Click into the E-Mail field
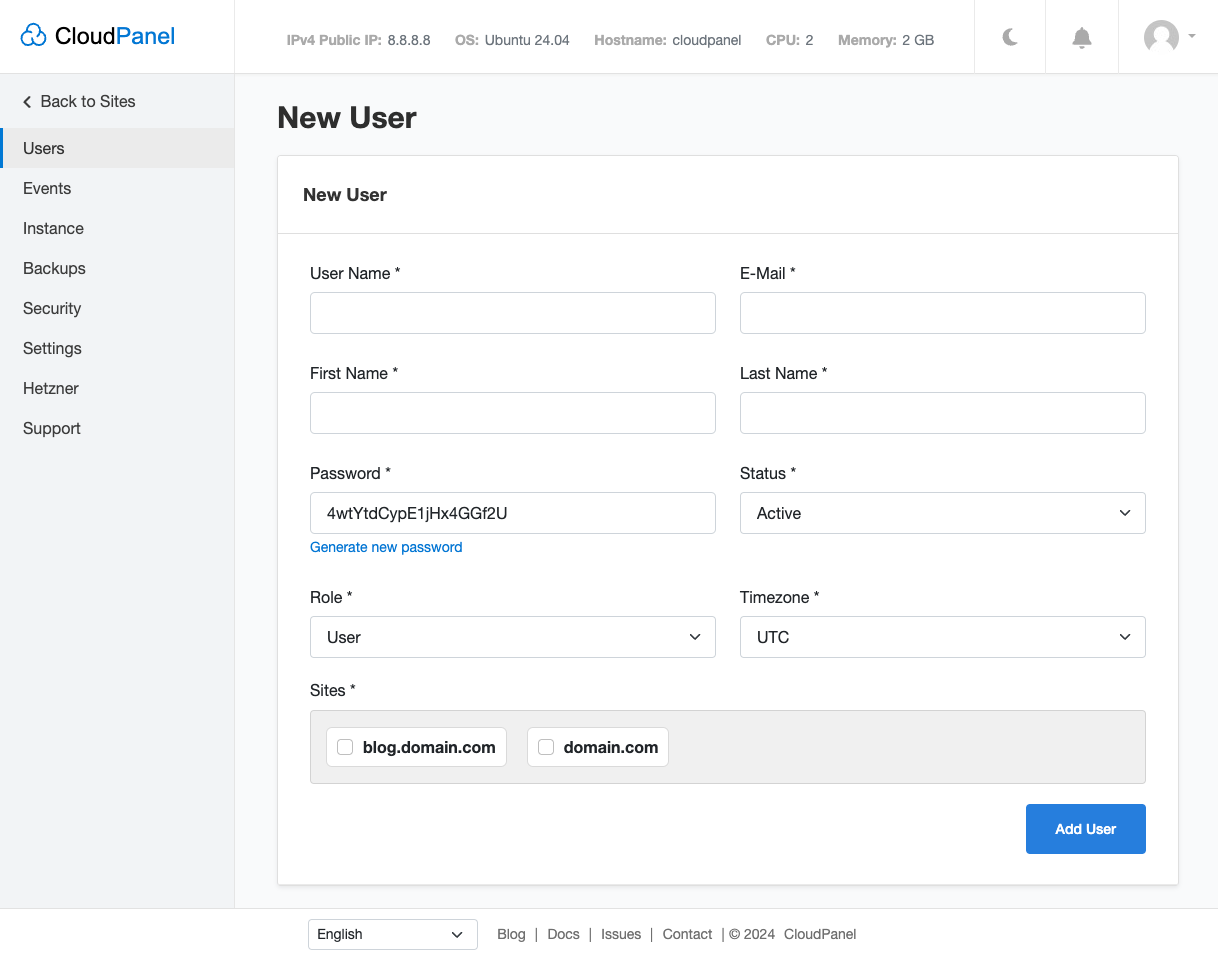The height and width of the screenshot is (960, 1218). pos(942,313)
